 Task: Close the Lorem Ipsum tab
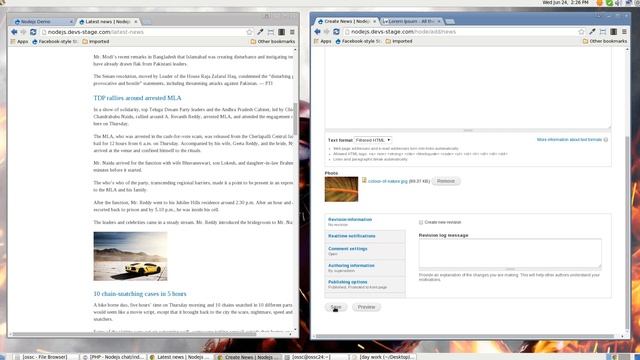(x=439, y=21)
